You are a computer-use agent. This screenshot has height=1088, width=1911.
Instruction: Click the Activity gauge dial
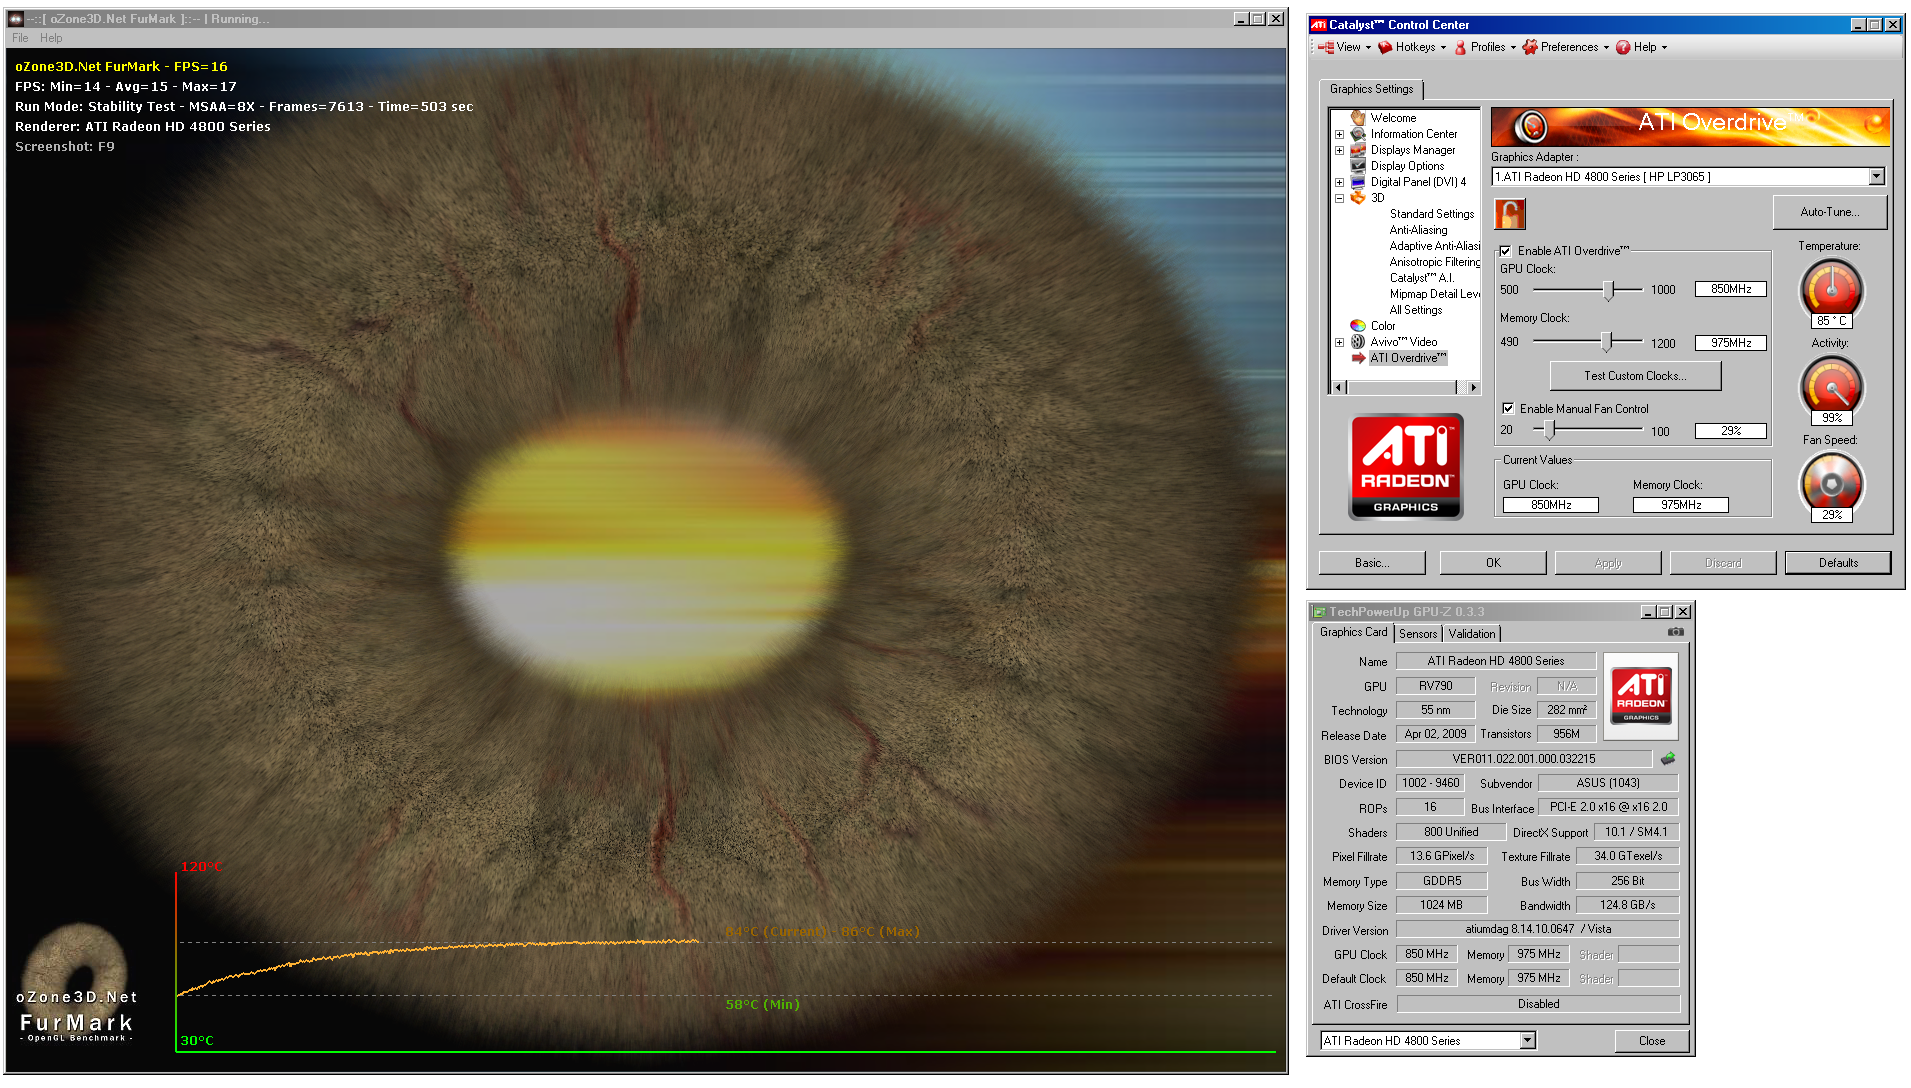click(x=1831, y=385)
